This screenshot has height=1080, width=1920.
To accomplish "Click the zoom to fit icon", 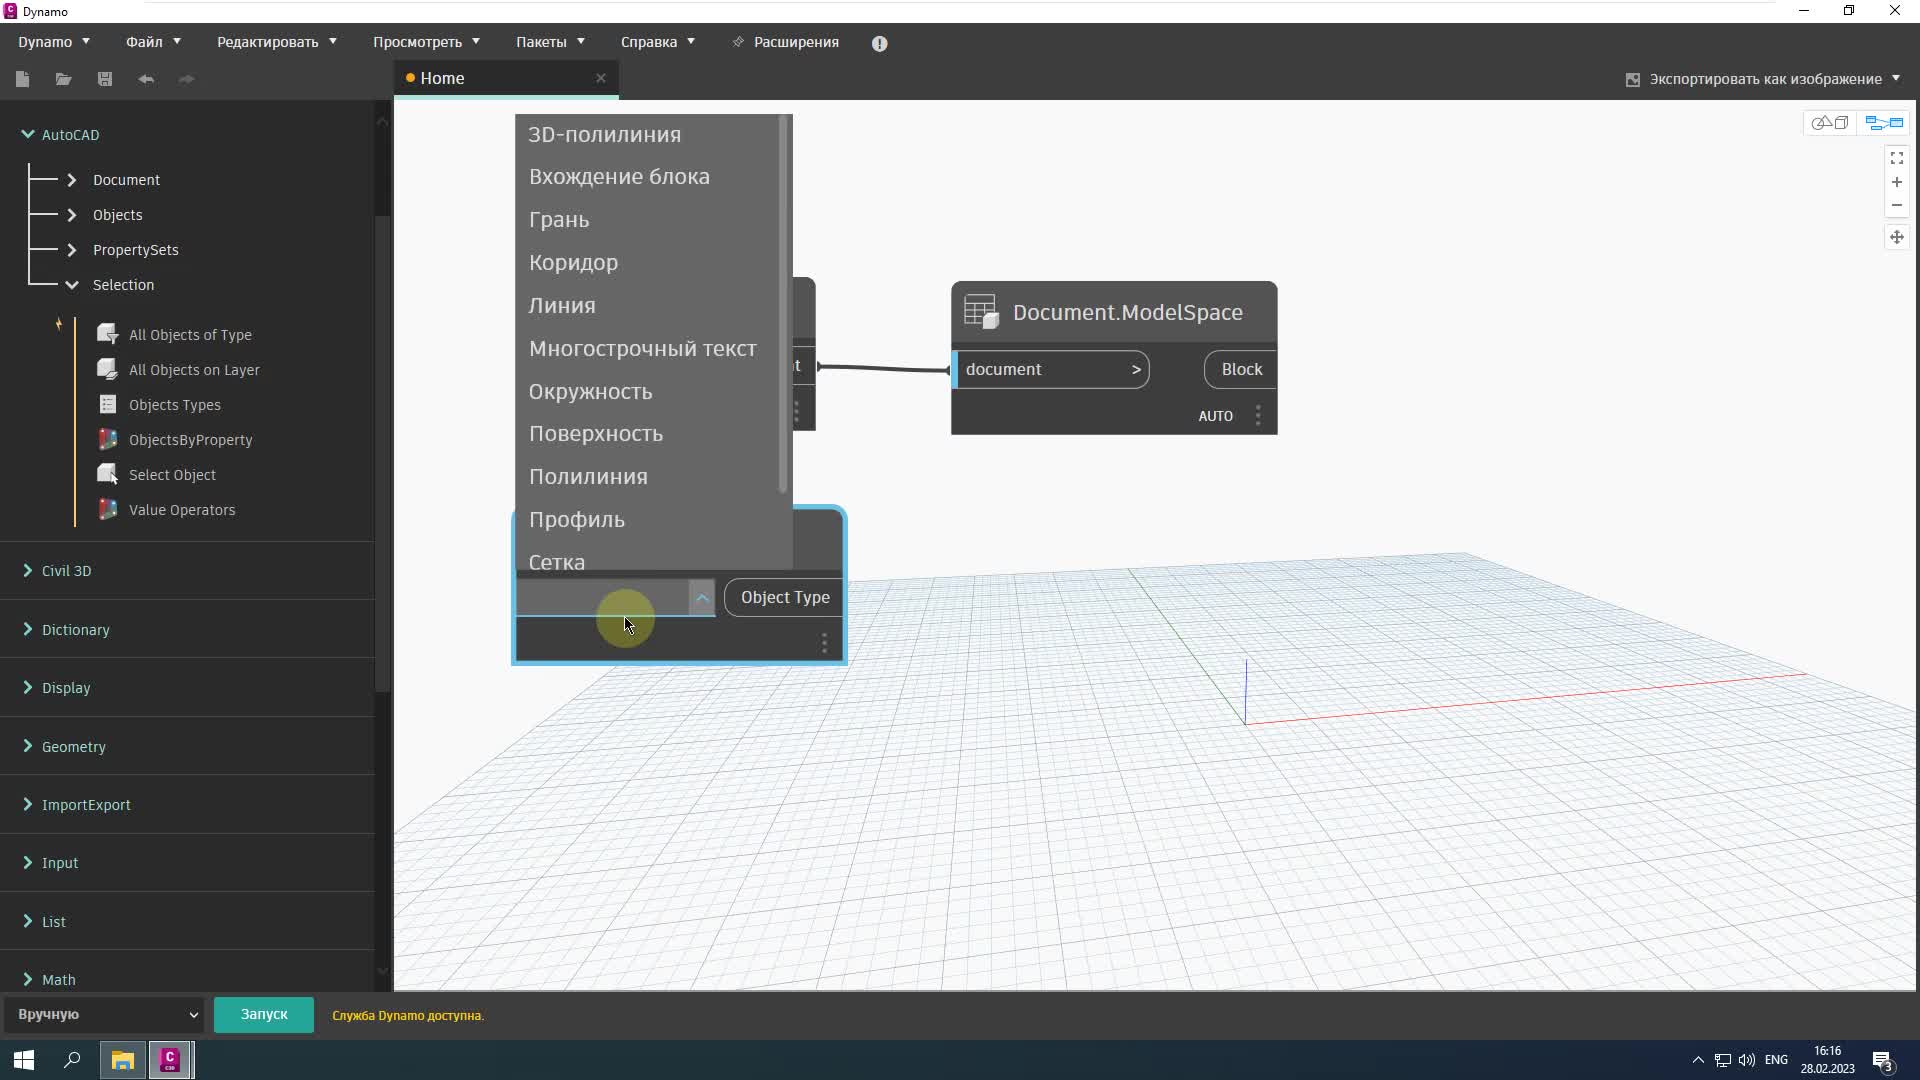I will (1896, 159).
